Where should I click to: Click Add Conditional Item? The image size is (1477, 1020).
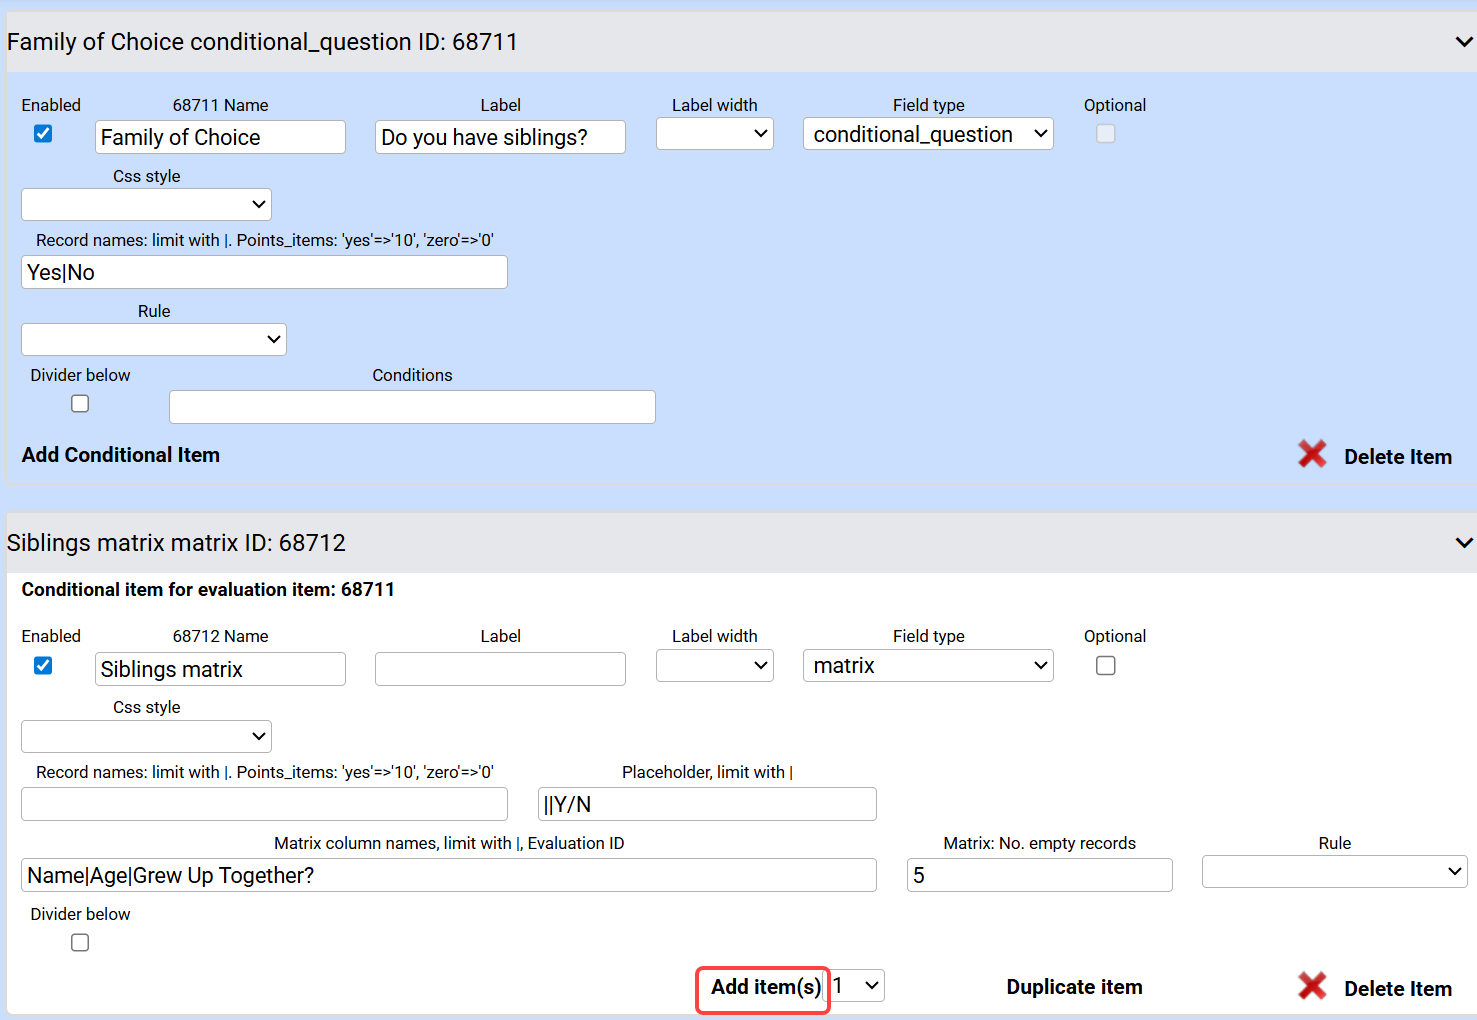(x=121, y=455)
